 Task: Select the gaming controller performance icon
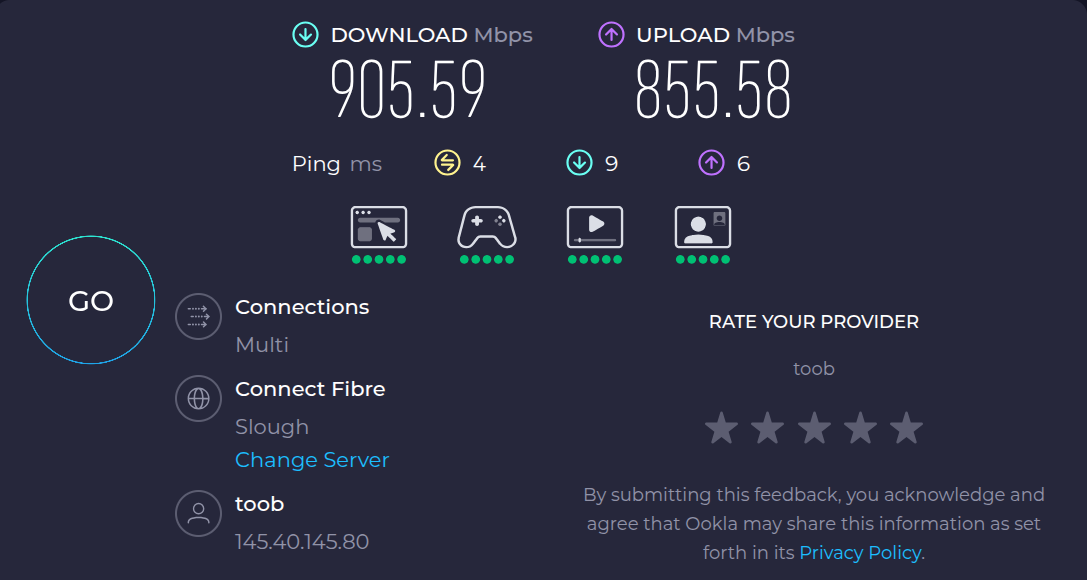tap(487, 227)
